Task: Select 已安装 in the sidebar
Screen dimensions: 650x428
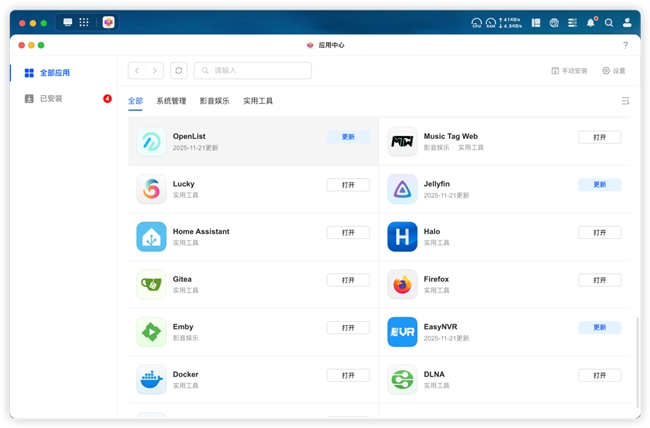Action: pos(63,99)
